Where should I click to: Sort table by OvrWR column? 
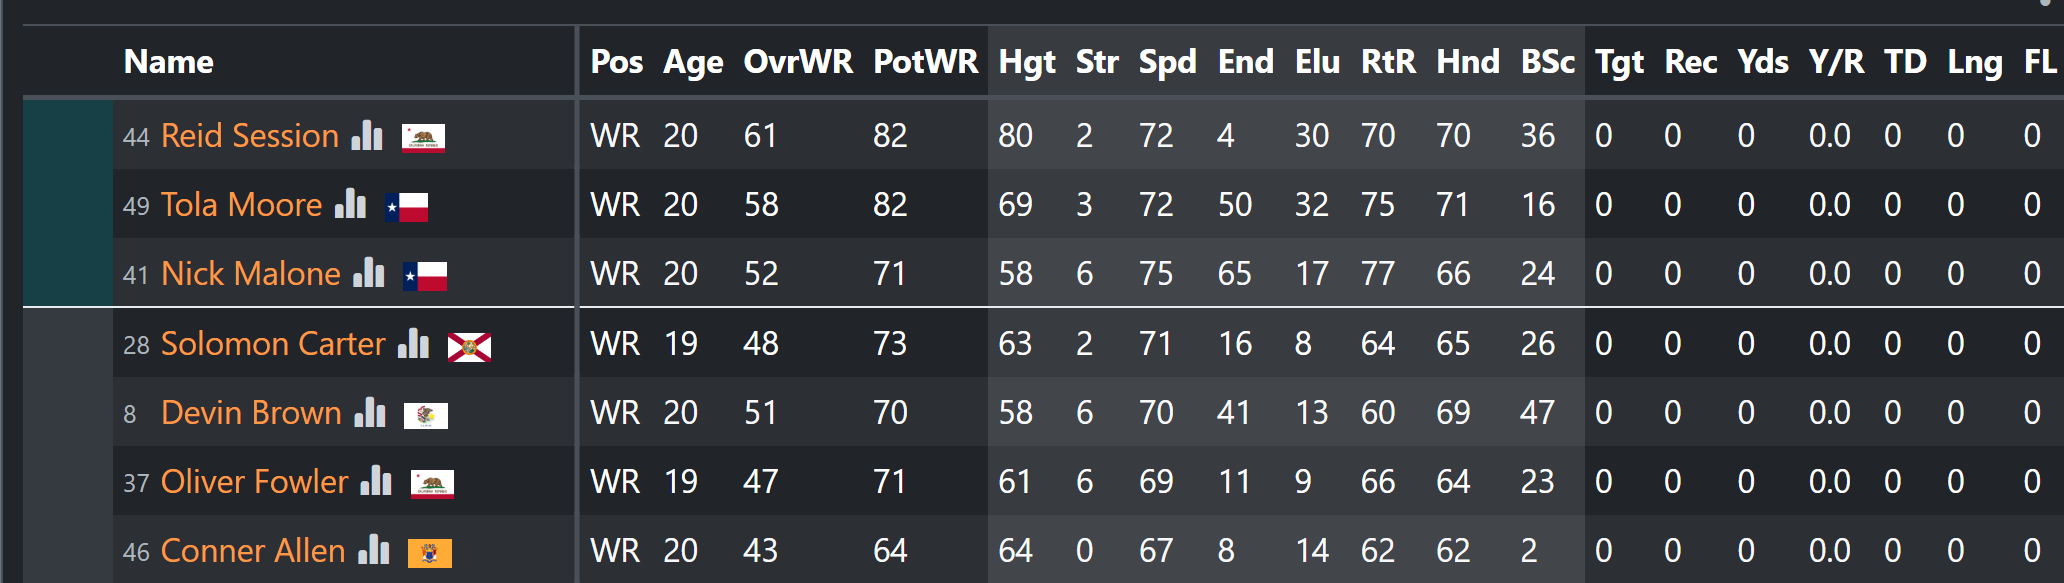click(x=798, y=62)
